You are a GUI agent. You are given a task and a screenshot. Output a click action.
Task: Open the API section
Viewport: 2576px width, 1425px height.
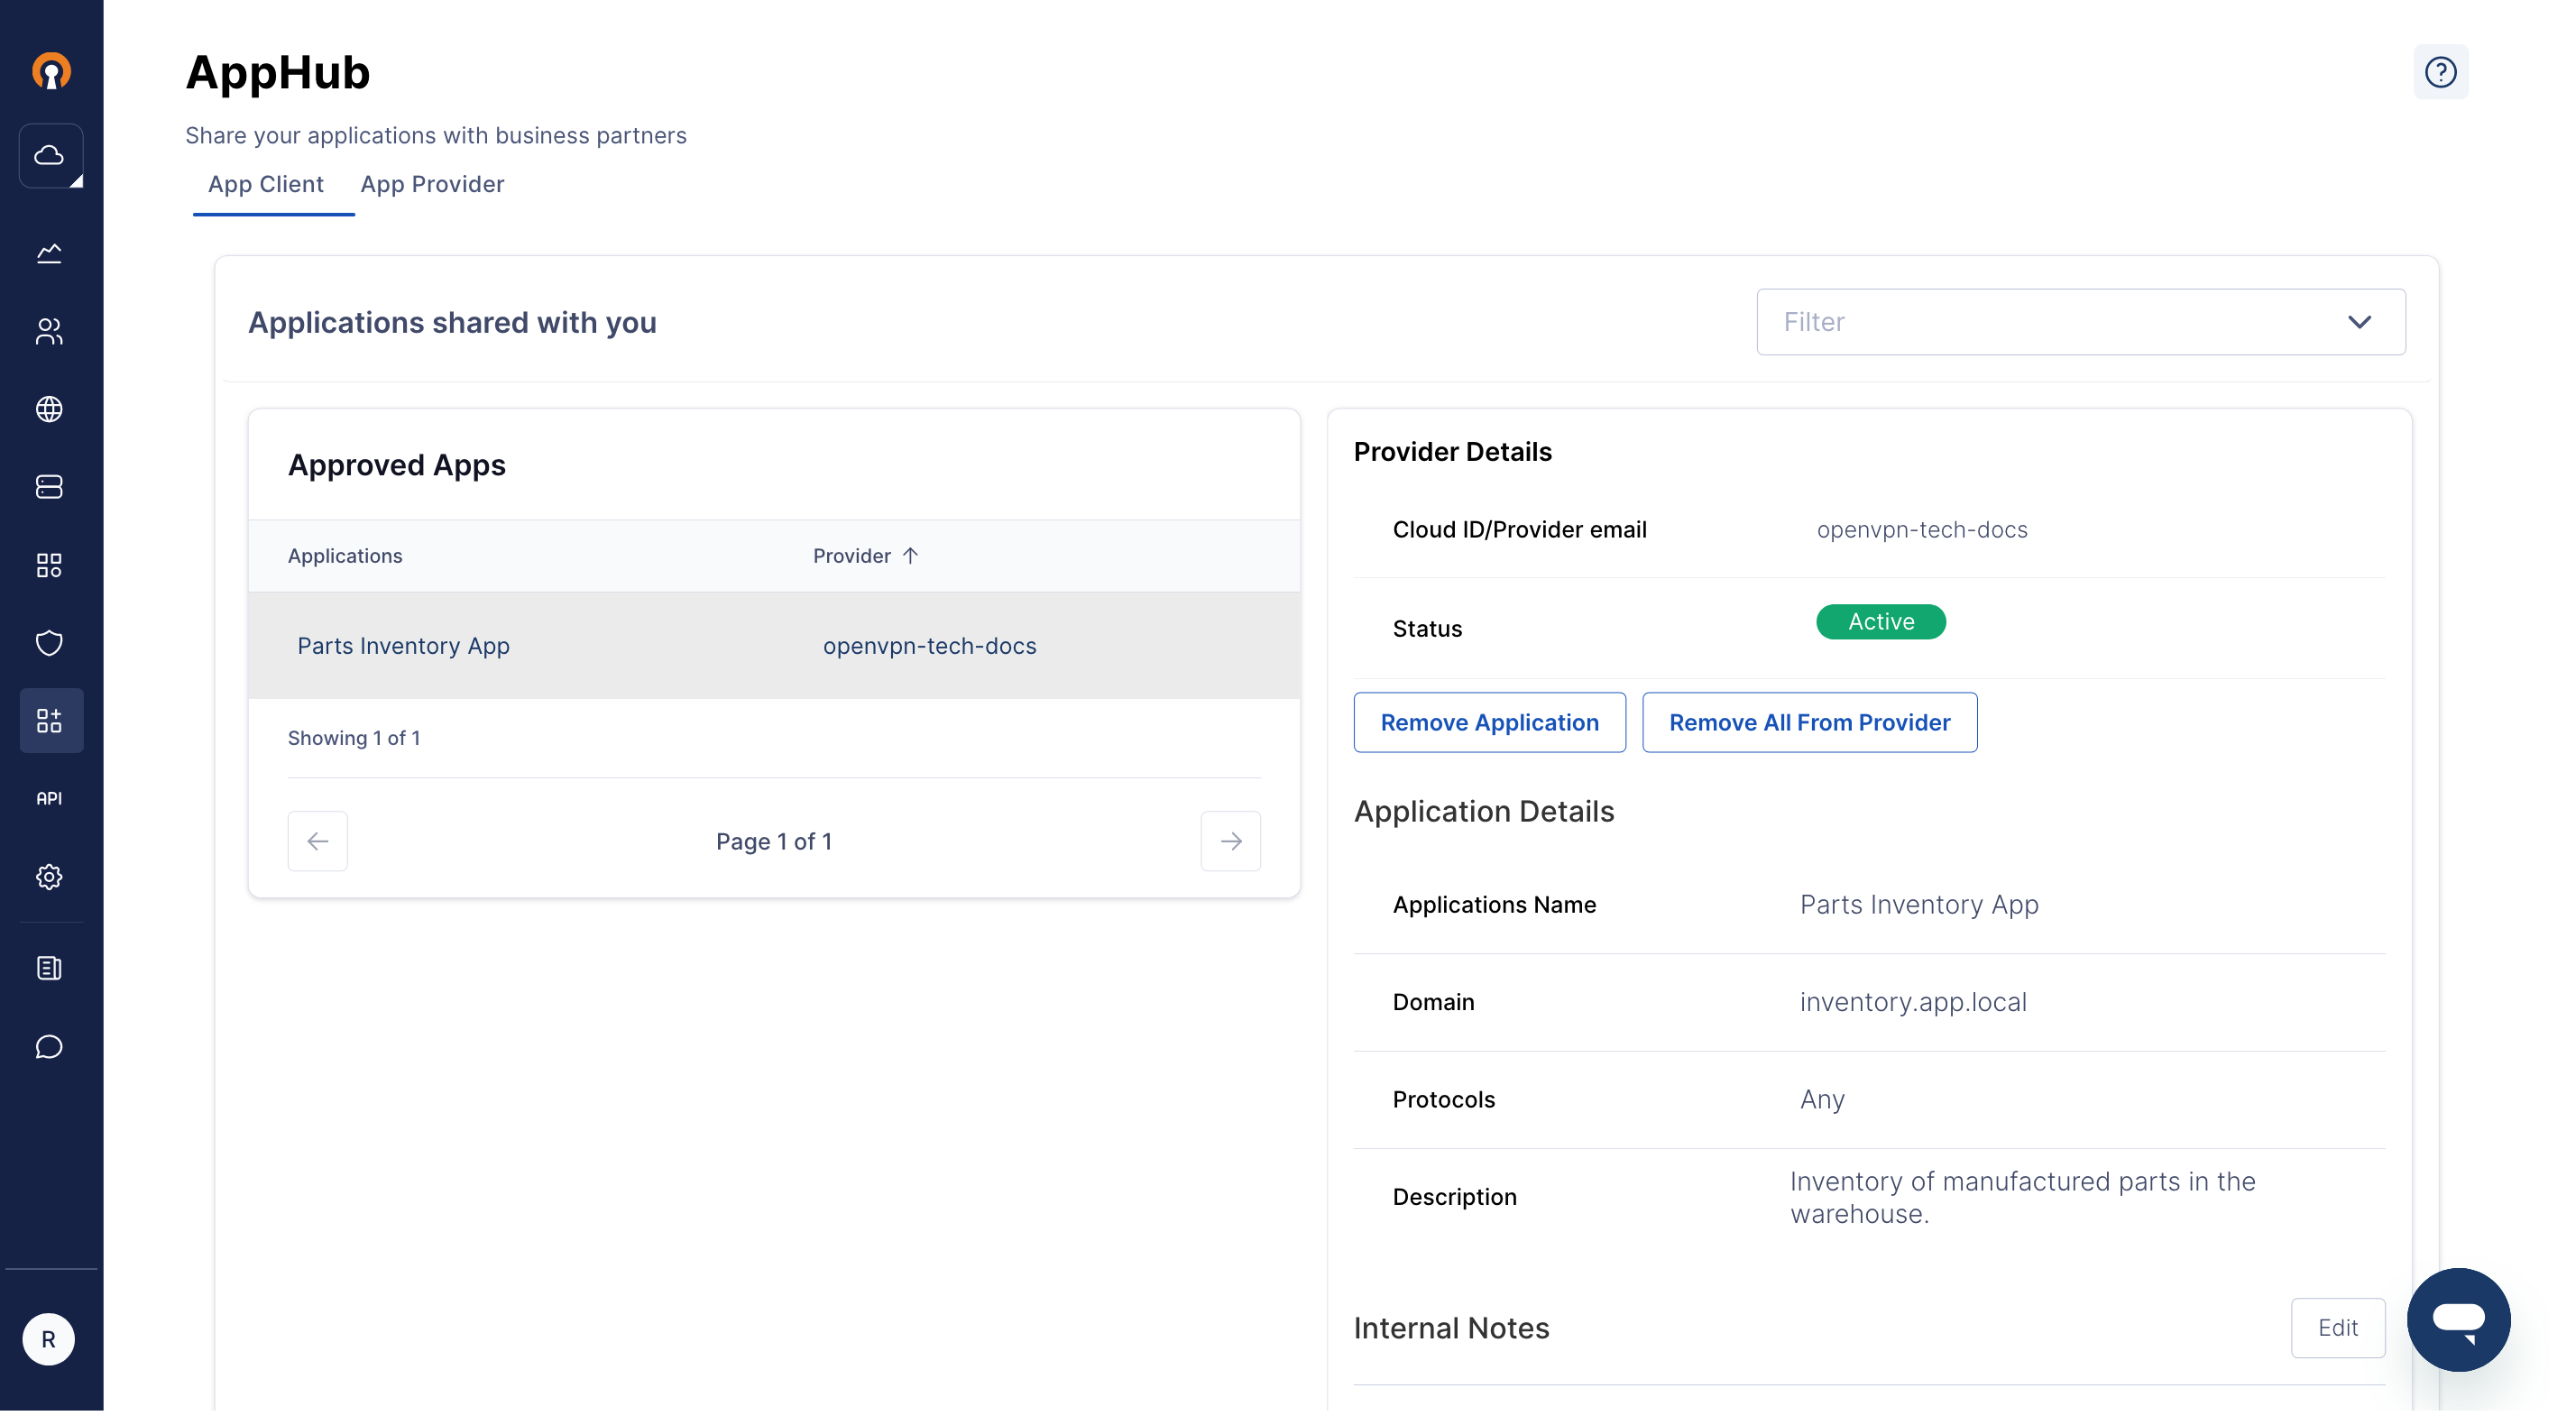pos(49,798)
